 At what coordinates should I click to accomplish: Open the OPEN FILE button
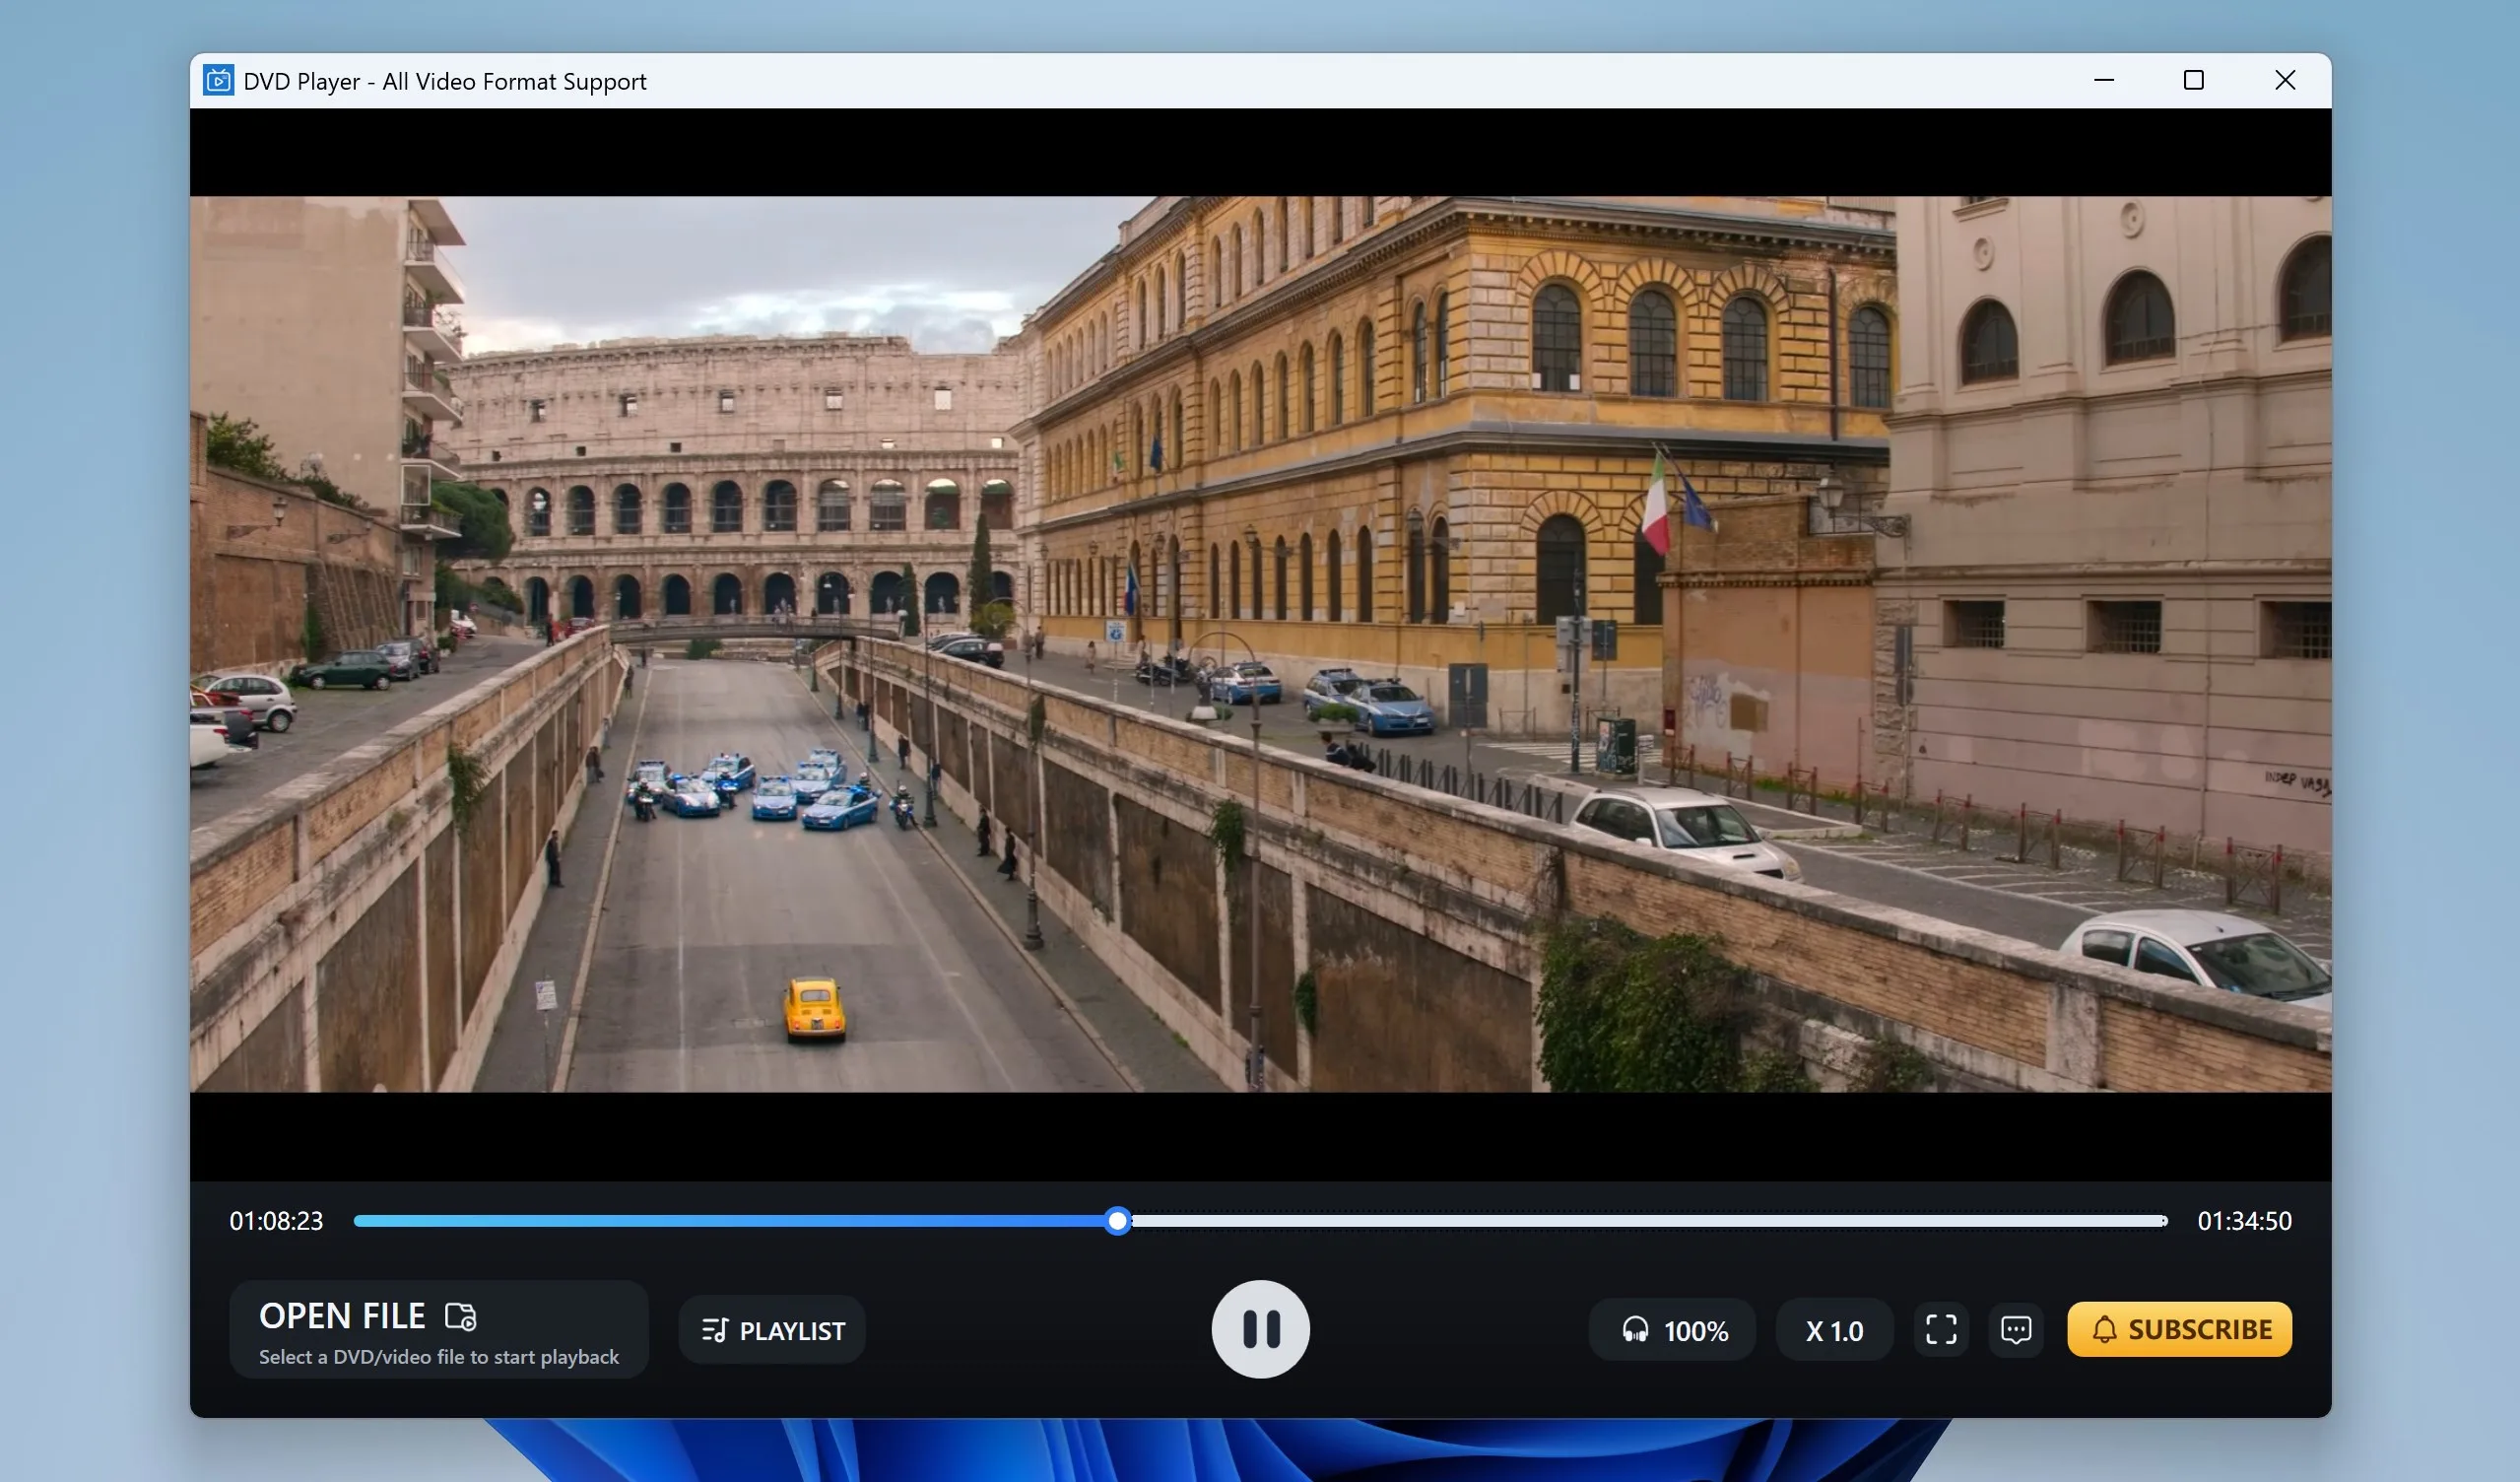(x=439, y=1329)
